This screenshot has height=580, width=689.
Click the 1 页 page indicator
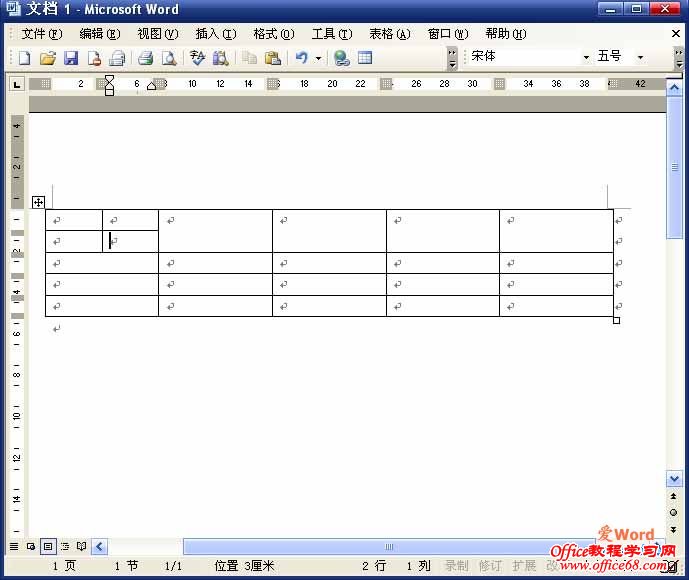64,566
